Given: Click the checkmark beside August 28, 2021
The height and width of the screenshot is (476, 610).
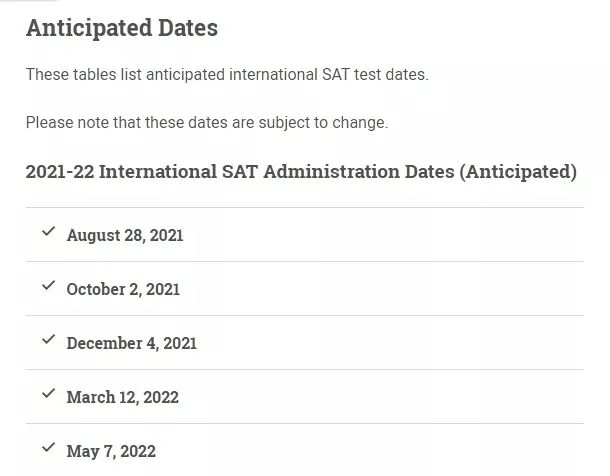Looking at the screenshot, I should 49,231.
